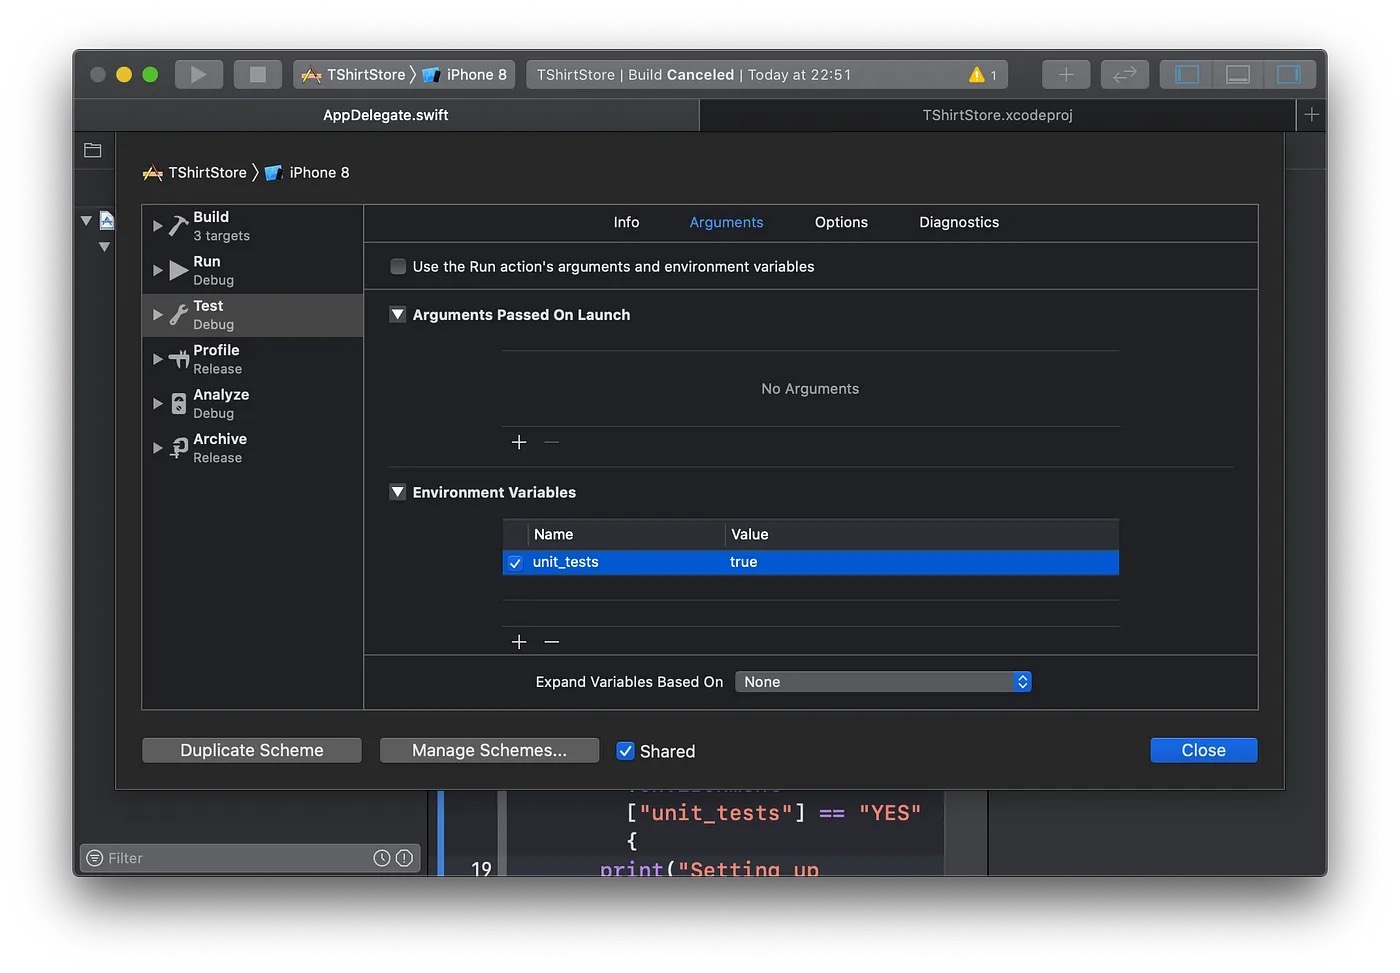Remove selected environment variable with minus
The height and width of the screenshot is (973, 1400).
coord(552,642)
